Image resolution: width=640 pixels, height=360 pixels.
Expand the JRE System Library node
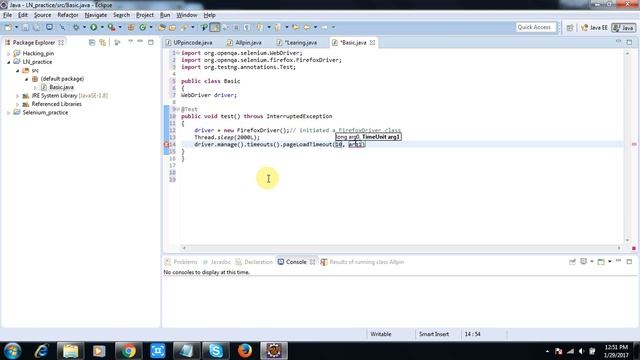[18, 96]
